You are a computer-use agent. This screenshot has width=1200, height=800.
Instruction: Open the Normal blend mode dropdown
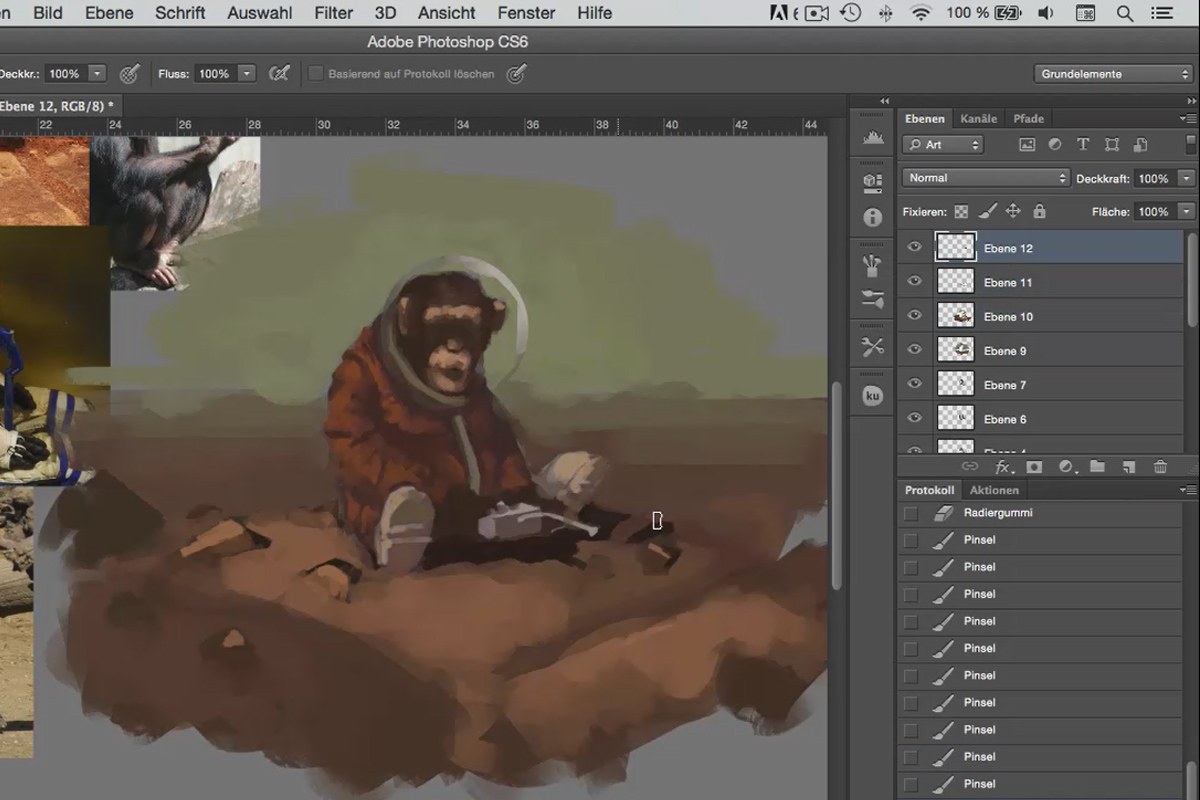click(x=986, y=178)
